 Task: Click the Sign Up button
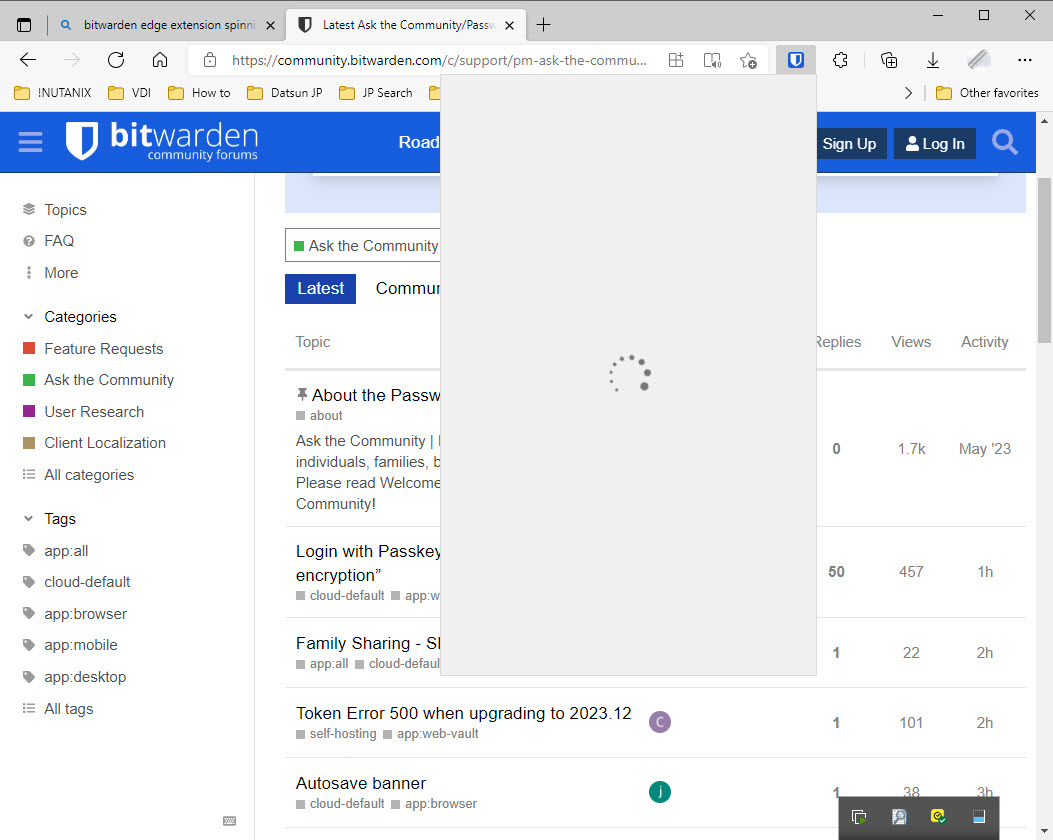849,144
